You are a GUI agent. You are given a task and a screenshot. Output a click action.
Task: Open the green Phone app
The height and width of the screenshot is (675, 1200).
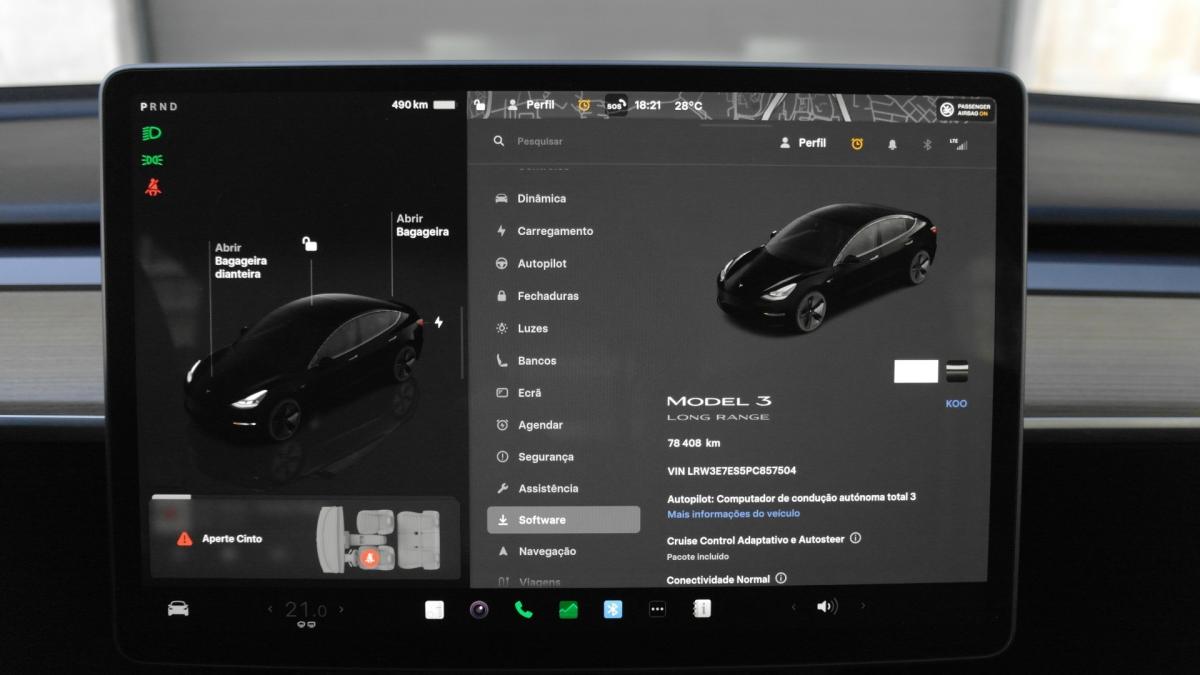pos(524,609)
